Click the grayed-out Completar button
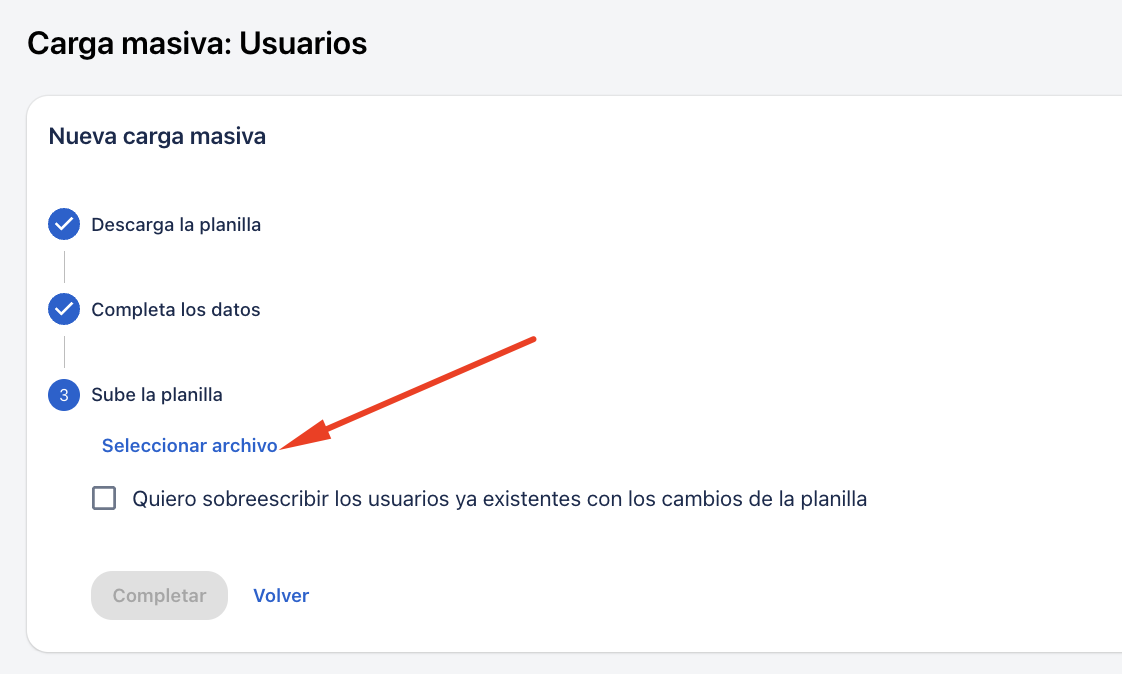This screenshot has height=674, width=1122. (x=160, y=595)
